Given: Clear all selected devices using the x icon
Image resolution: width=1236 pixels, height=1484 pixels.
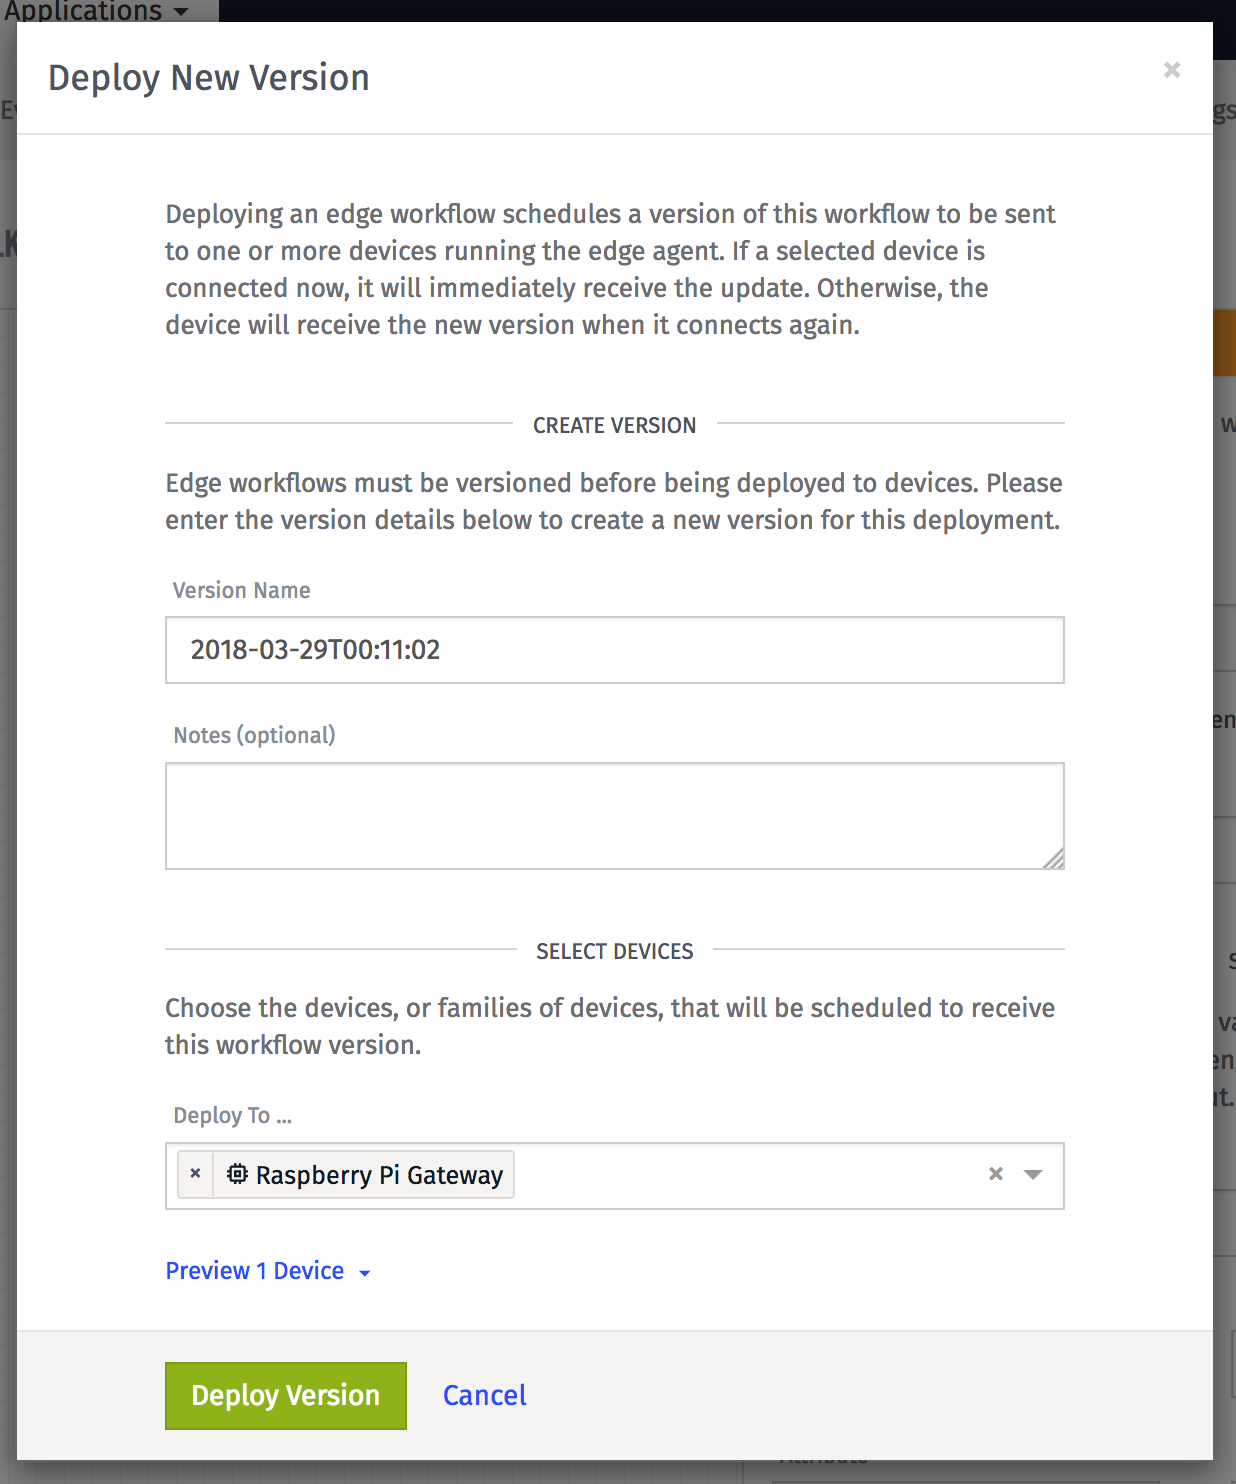Looking at the screenshot, I should (996, 1174).
